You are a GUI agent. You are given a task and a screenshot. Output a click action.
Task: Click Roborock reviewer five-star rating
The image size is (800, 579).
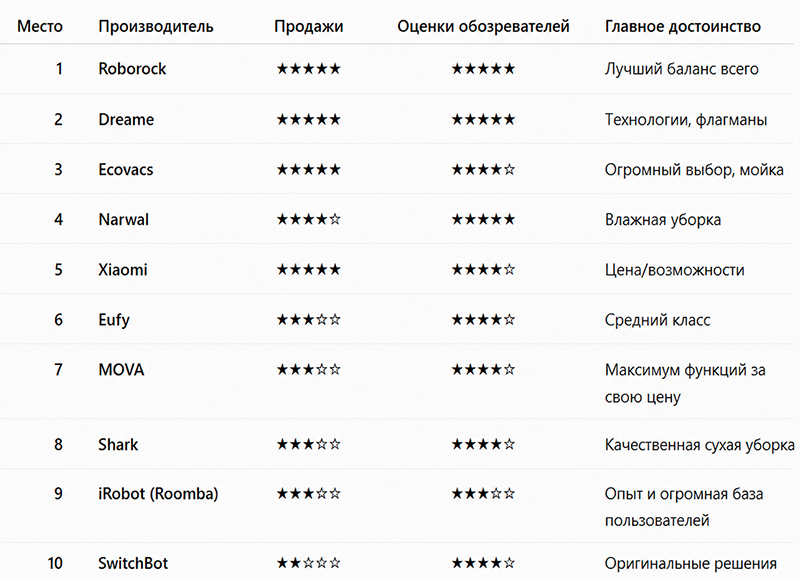point(483,69)
